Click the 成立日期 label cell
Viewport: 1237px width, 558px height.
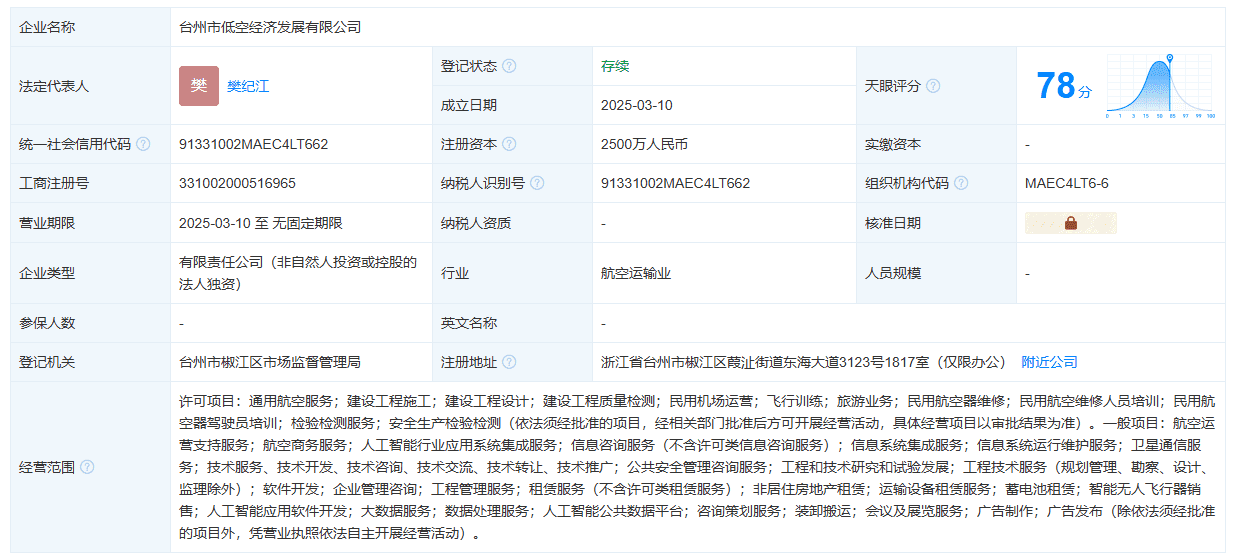tap(513, 105)
